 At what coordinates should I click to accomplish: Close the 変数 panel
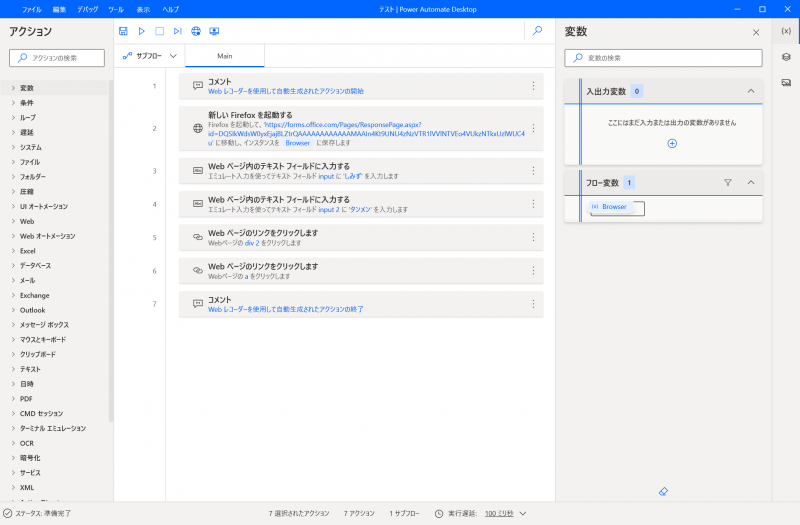(756, 32)
